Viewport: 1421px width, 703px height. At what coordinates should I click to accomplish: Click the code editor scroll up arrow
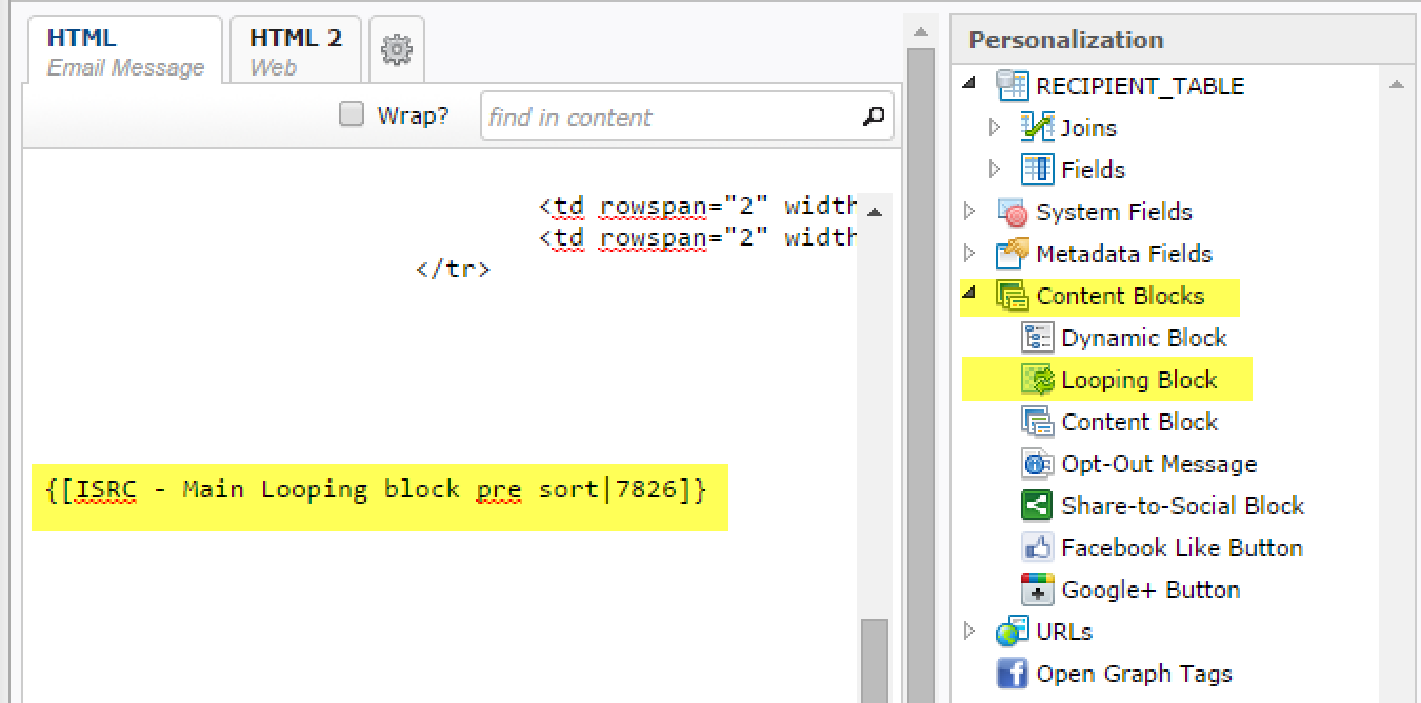coord(874,213)
